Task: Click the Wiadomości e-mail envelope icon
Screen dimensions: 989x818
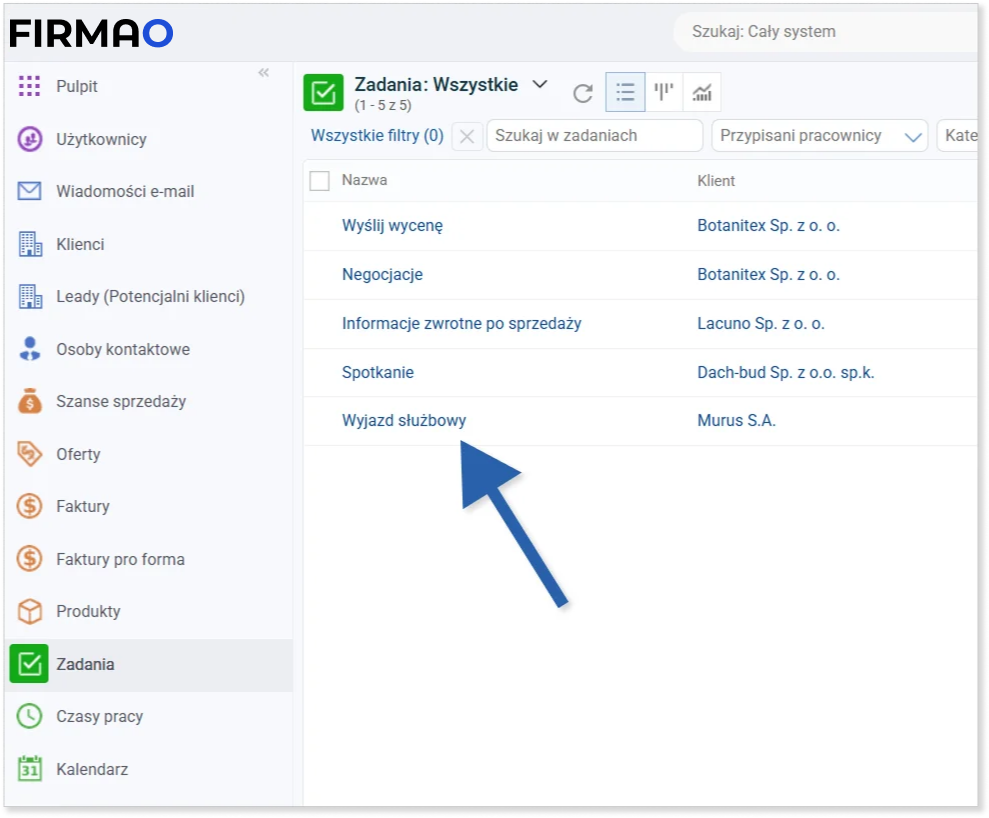Action: pyautogui.click(x=30, y=191)
